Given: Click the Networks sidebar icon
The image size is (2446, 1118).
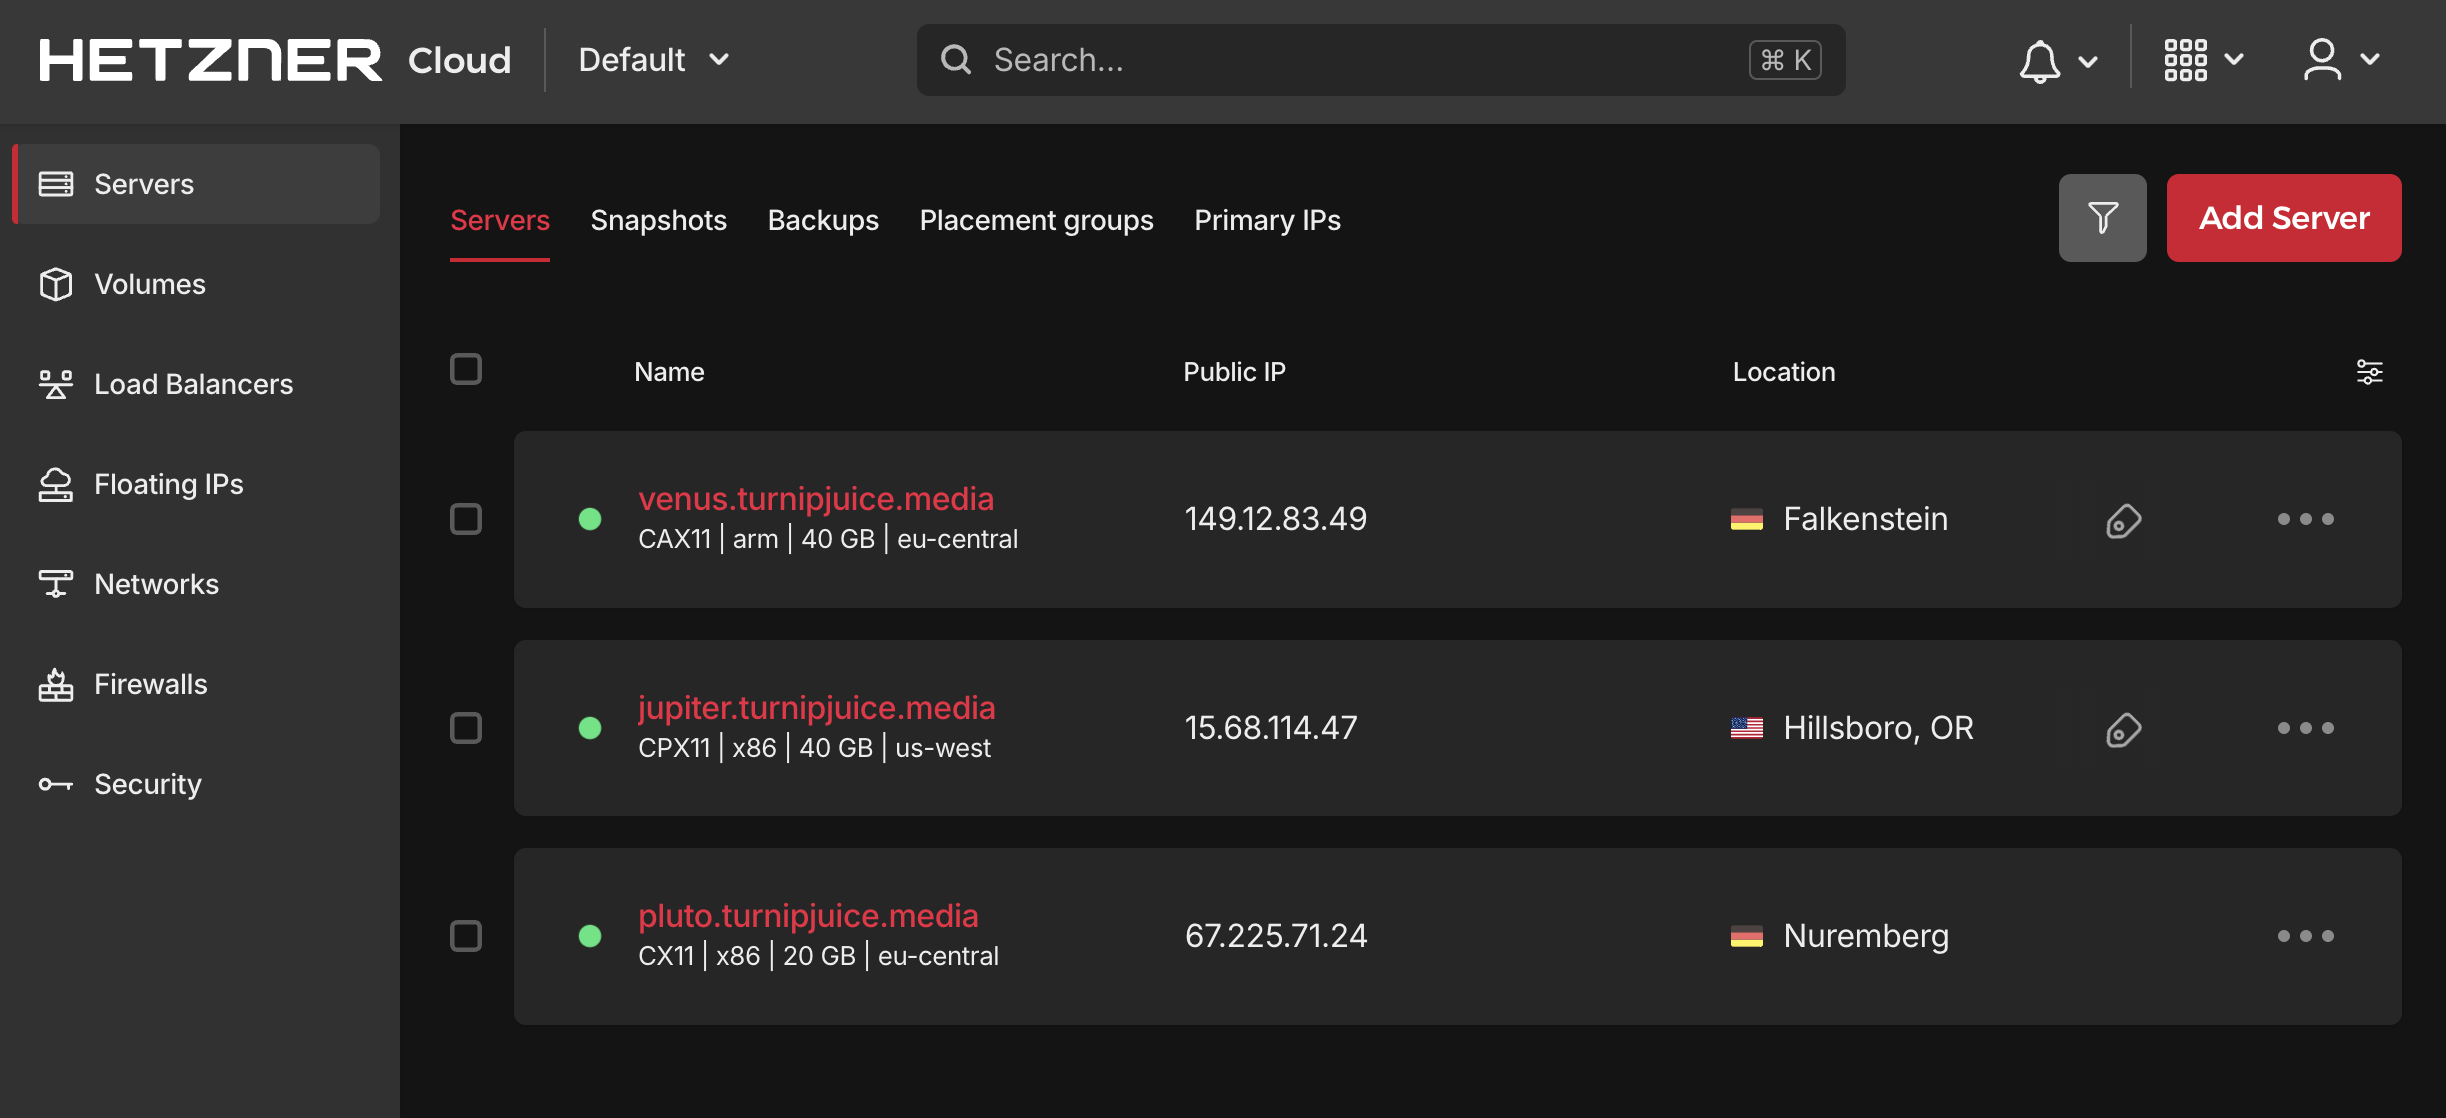Looking at the screenshot, I should [x=55, y=583].
